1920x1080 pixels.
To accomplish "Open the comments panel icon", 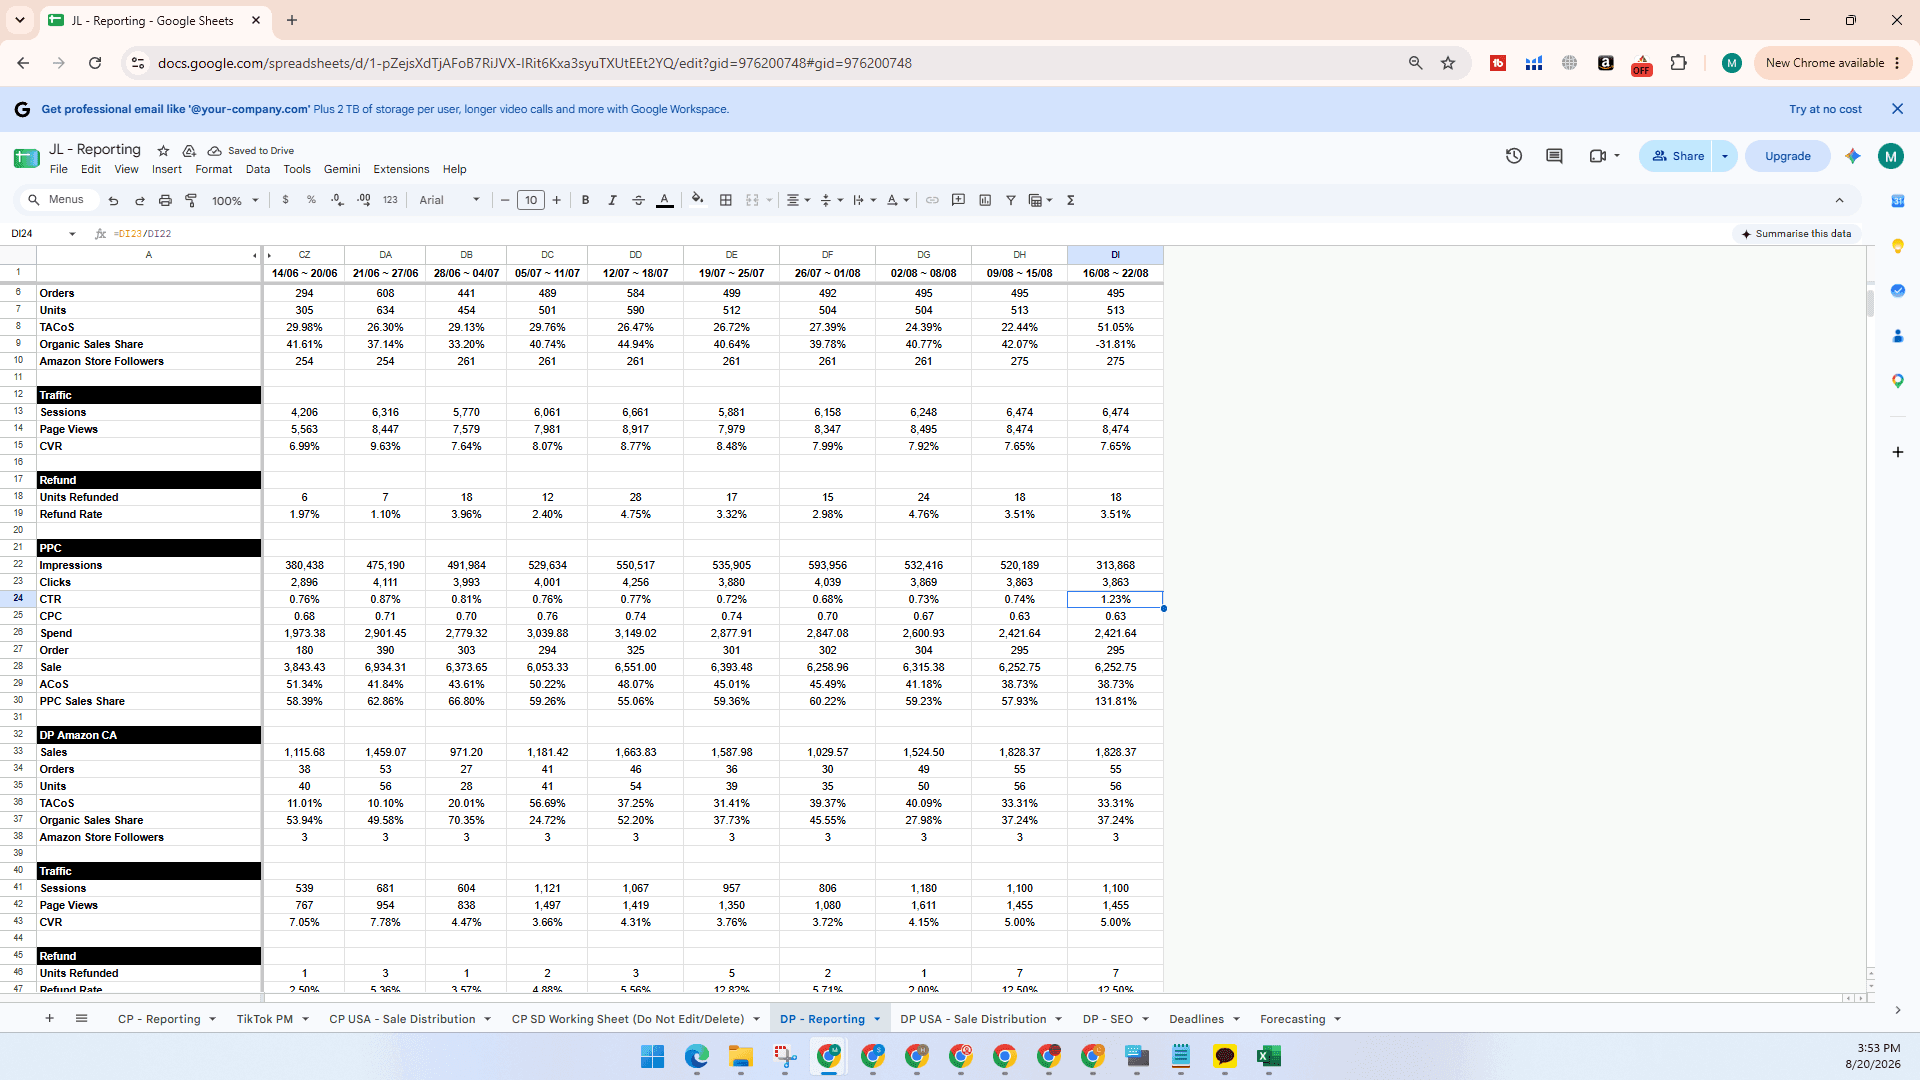I will pyautogui.click(x=1554, y=156).
